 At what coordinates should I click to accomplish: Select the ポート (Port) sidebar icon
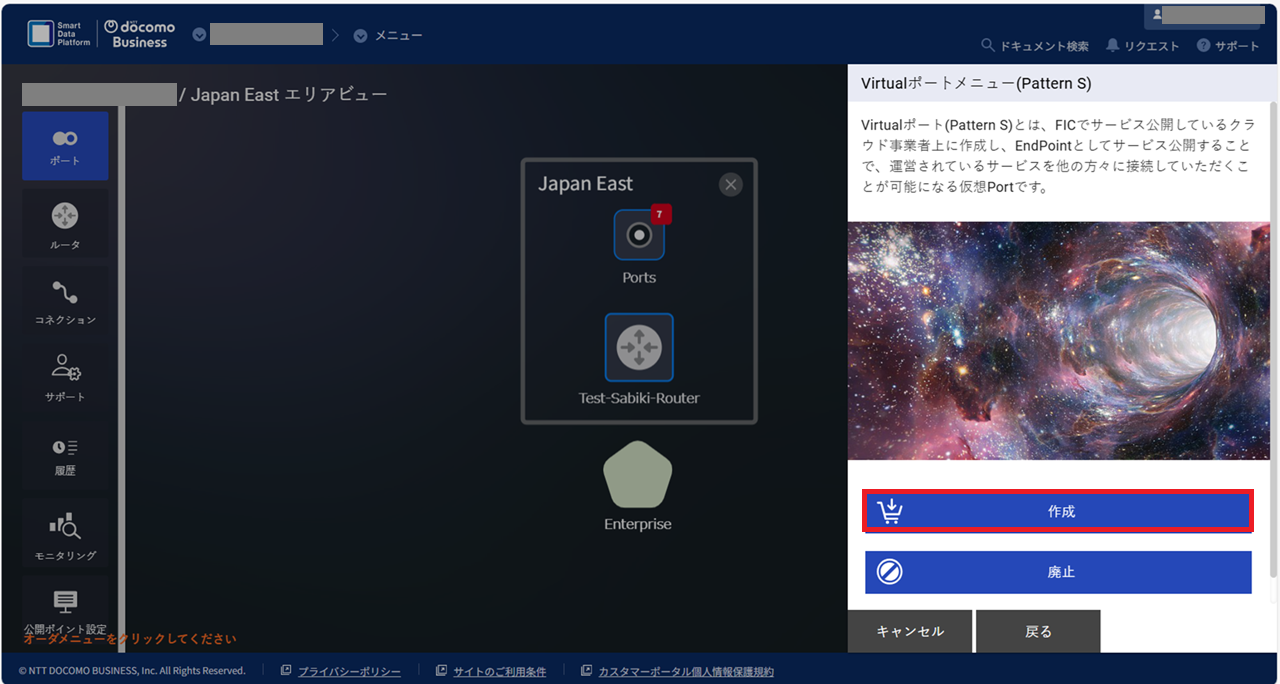click(65, 145)
